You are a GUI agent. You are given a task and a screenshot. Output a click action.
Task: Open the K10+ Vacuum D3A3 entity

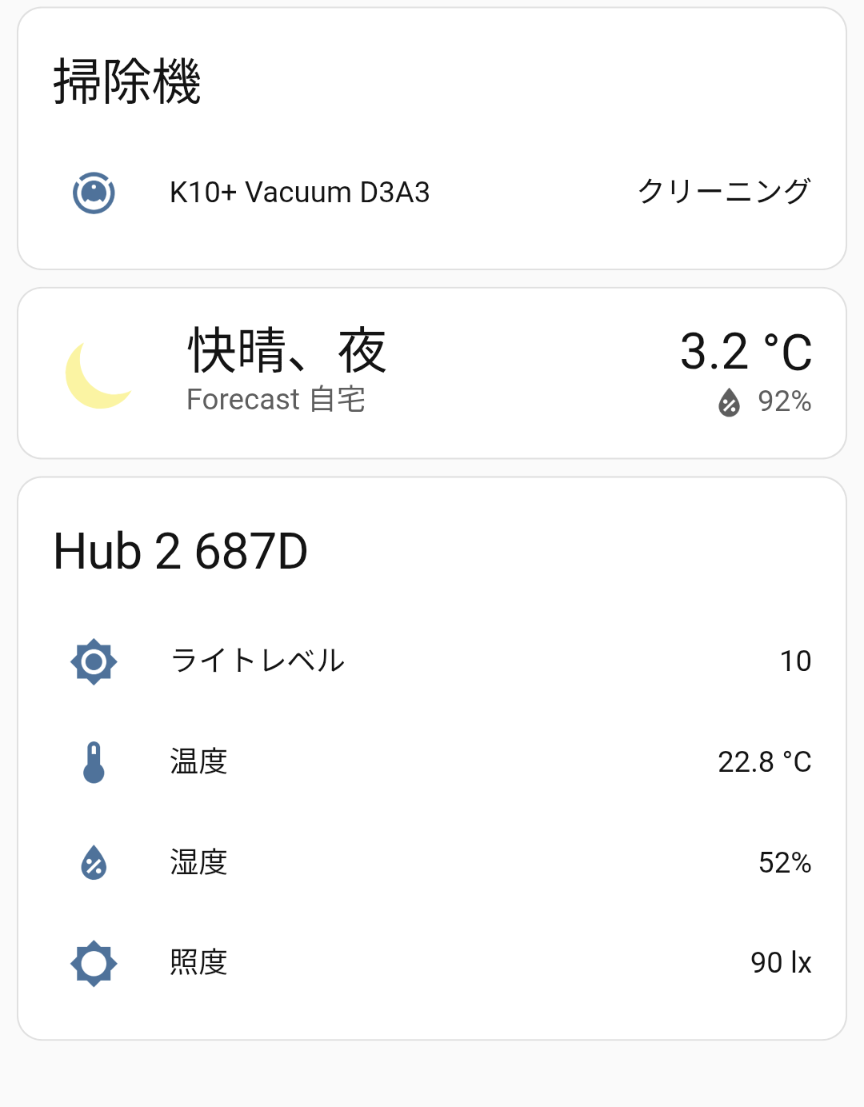pyautogui.click(x=299, y=192)
